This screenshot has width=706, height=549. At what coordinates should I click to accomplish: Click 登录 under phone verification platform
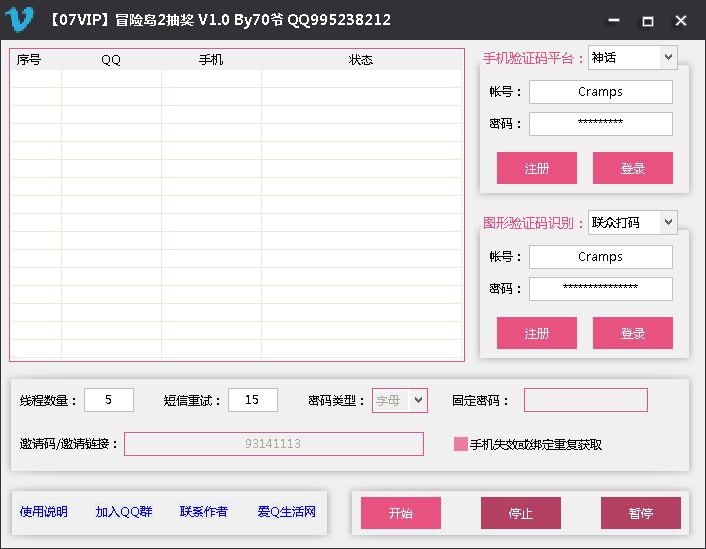[633, 168]
